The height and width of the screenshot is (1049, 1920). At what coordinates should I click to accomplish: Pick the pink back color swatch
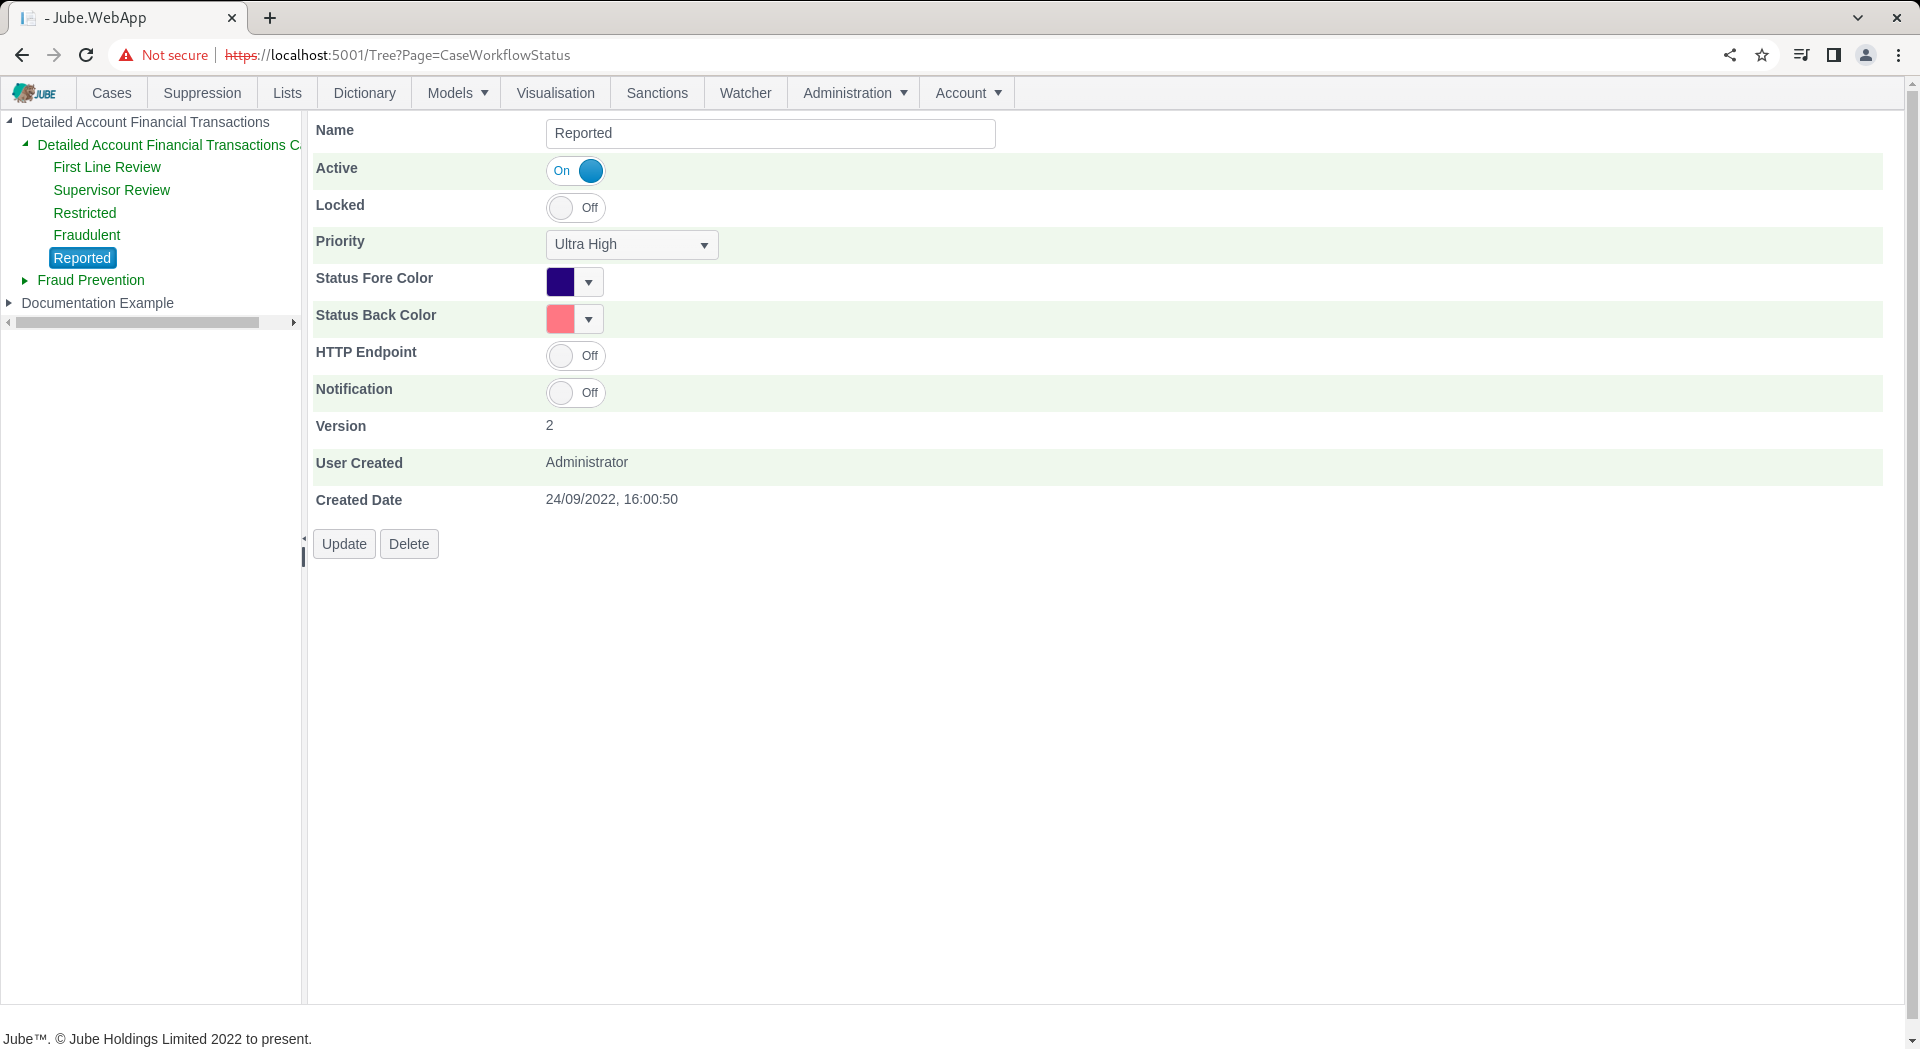click(560, 319)
